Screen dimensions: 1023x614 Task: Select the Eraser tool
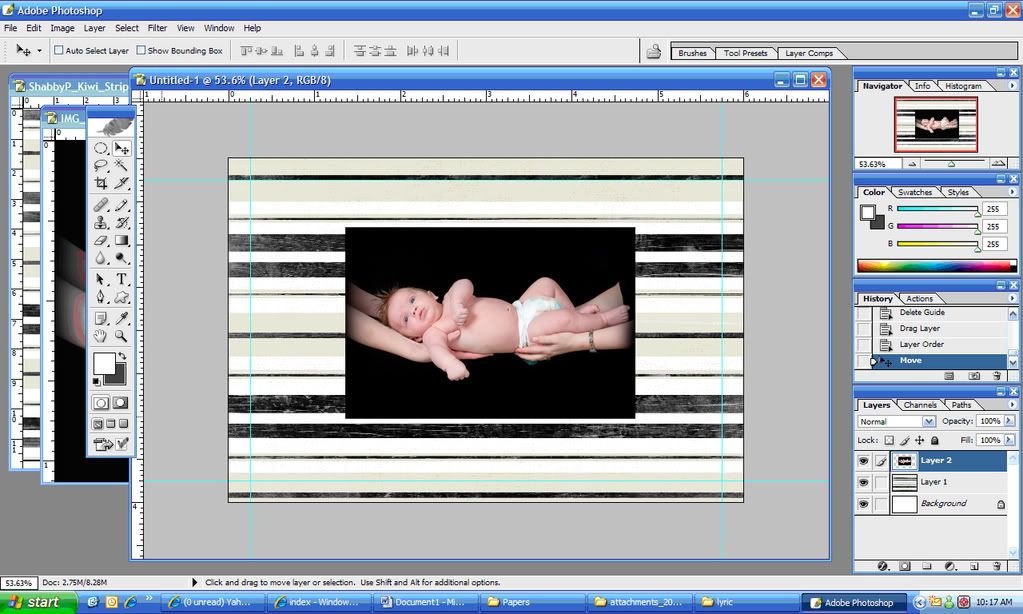[x=101, y=241]
